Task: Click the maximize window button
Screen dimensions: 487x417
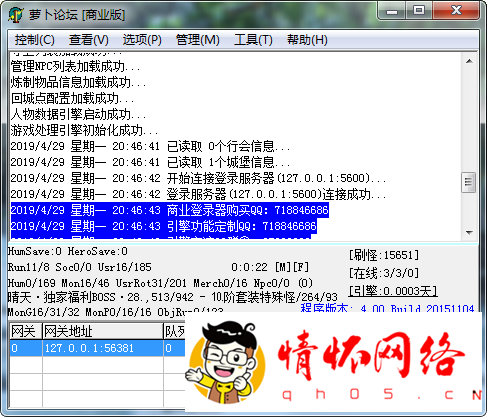Action: (419, 10)
